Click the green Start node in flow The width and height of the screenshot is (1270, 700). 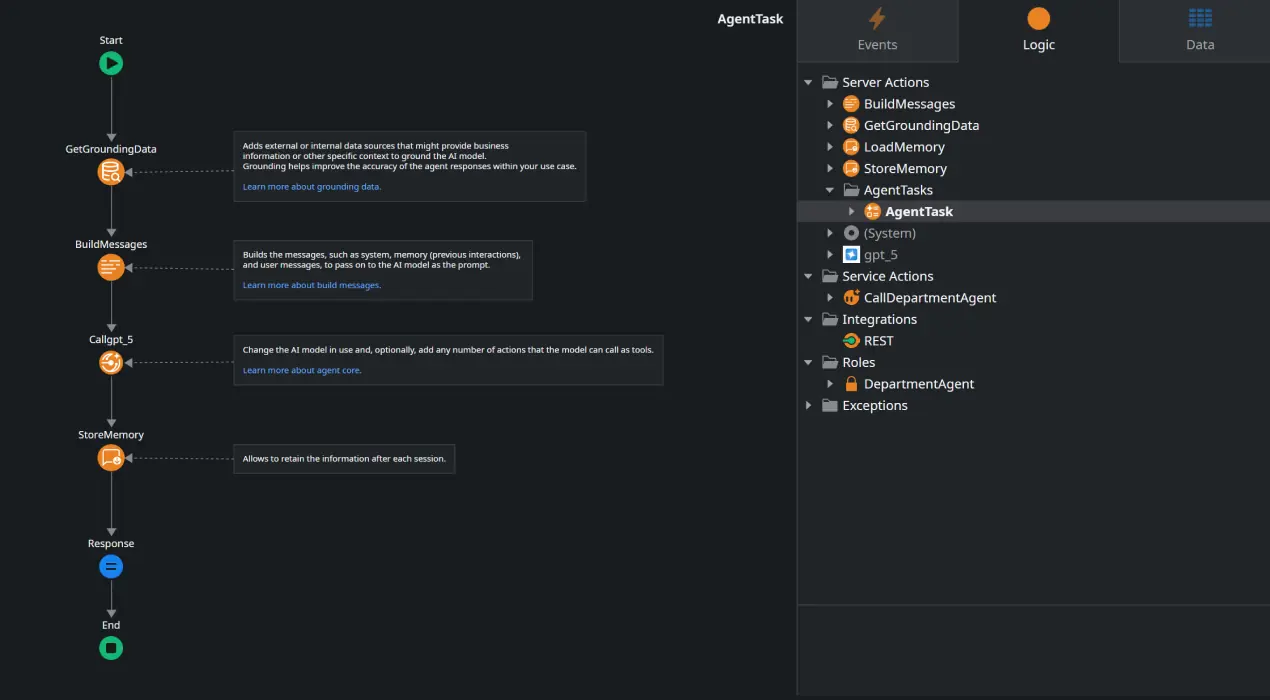(x=111, y=64)
